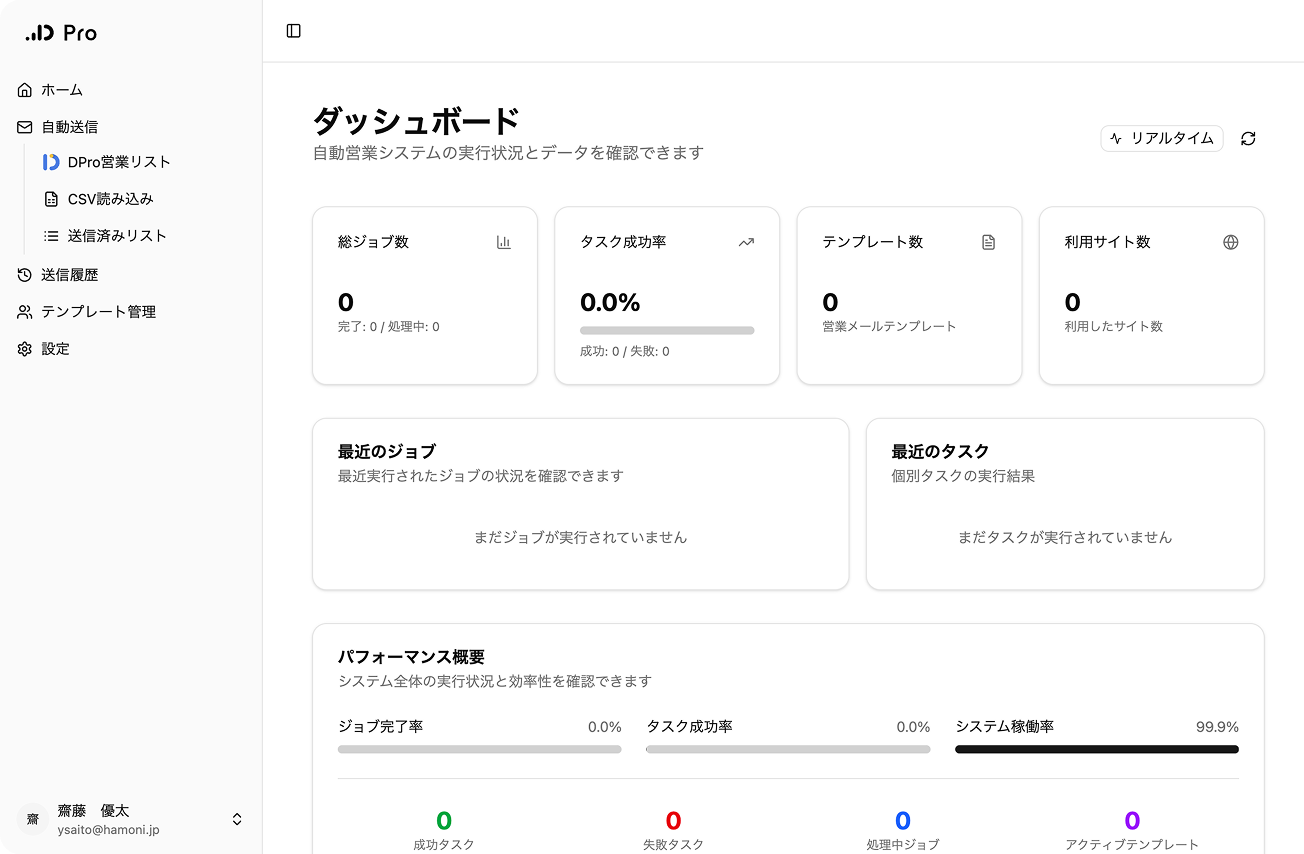Click the trend arrow icon on タスク成功率 card

[746, 242]
